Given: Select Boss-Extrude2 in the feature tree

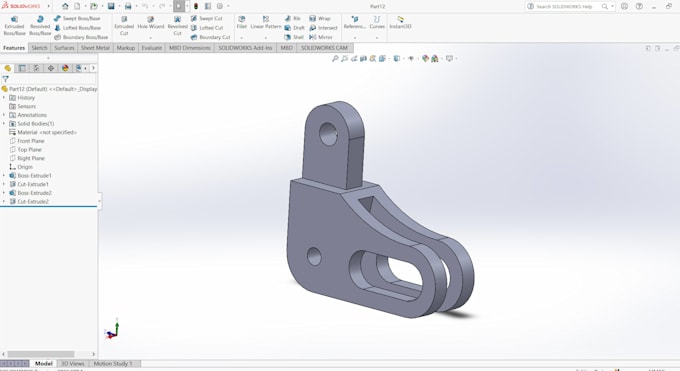Looking at the screenshot, I should (x=30, y=193).
